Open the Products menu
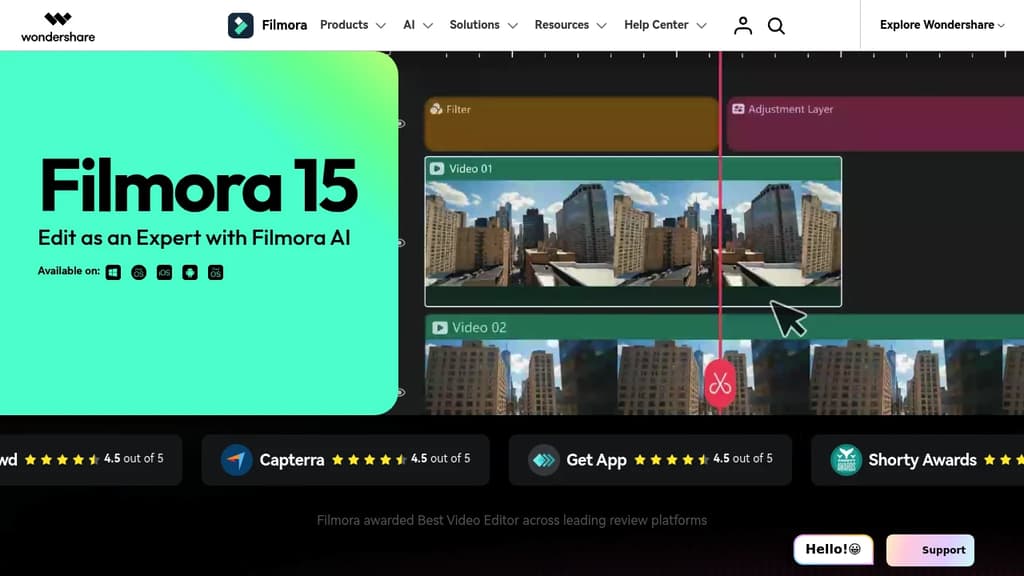This screenshot has height=576, width=1024. click(x=353, y=25)
